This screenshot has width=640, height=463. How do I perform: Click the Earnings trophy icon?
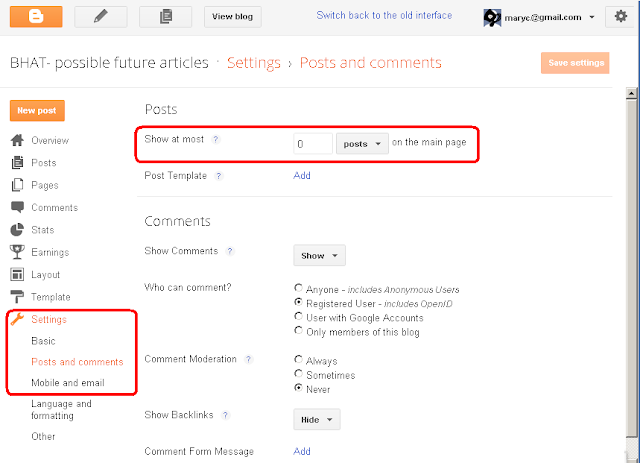coord(17,252)
